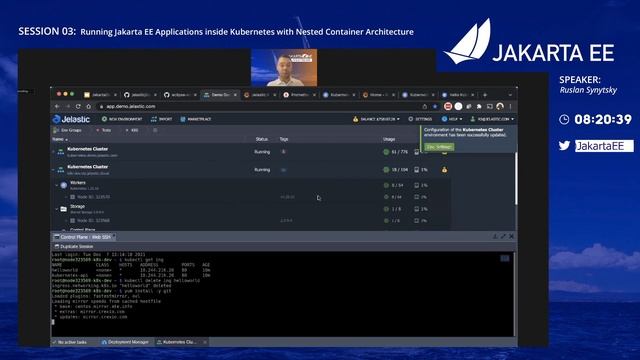Image resolution: width=640 pixels, height=360 pixels.
Task: Click the orange billing icon on the 18 / 104 row
Action: pyautogui.click(x=444, y=169)
